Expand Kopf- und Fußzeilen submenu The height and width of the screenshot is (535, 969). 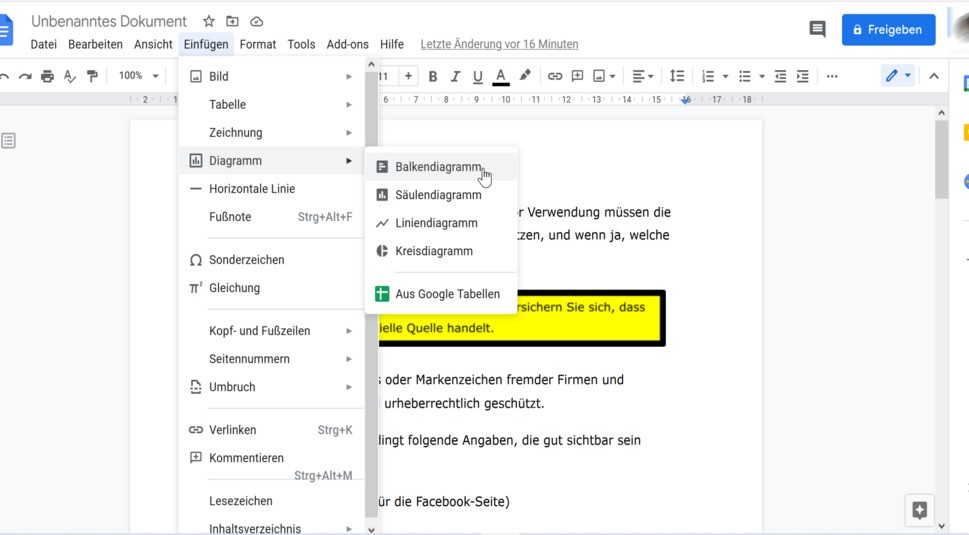tap(271, 331)
